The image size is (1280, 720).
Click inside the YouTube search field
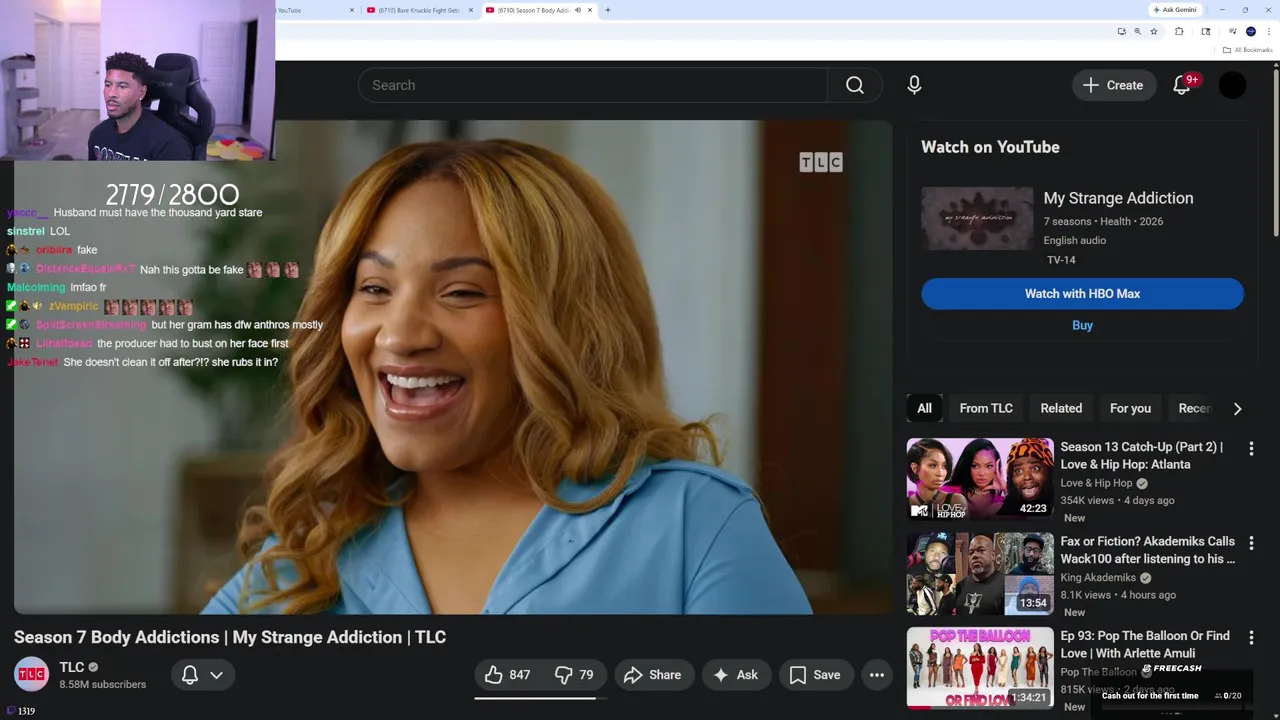593,85
